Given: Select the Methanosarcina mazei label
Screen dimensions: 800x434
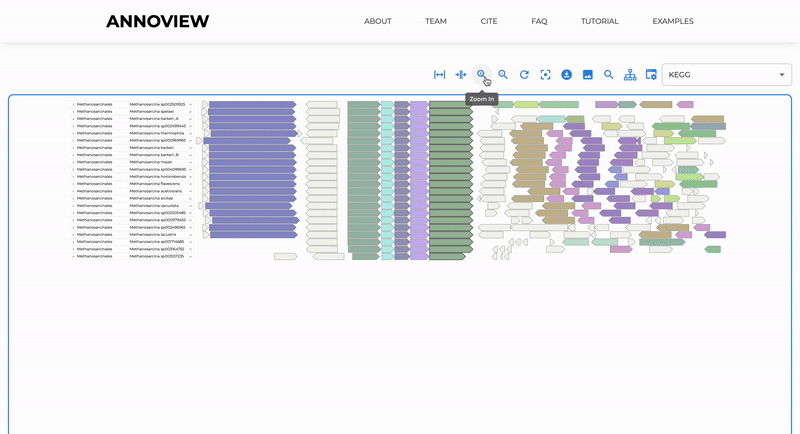Looking at the screenshot, I should pyautogui.click(x=151, y=162).
